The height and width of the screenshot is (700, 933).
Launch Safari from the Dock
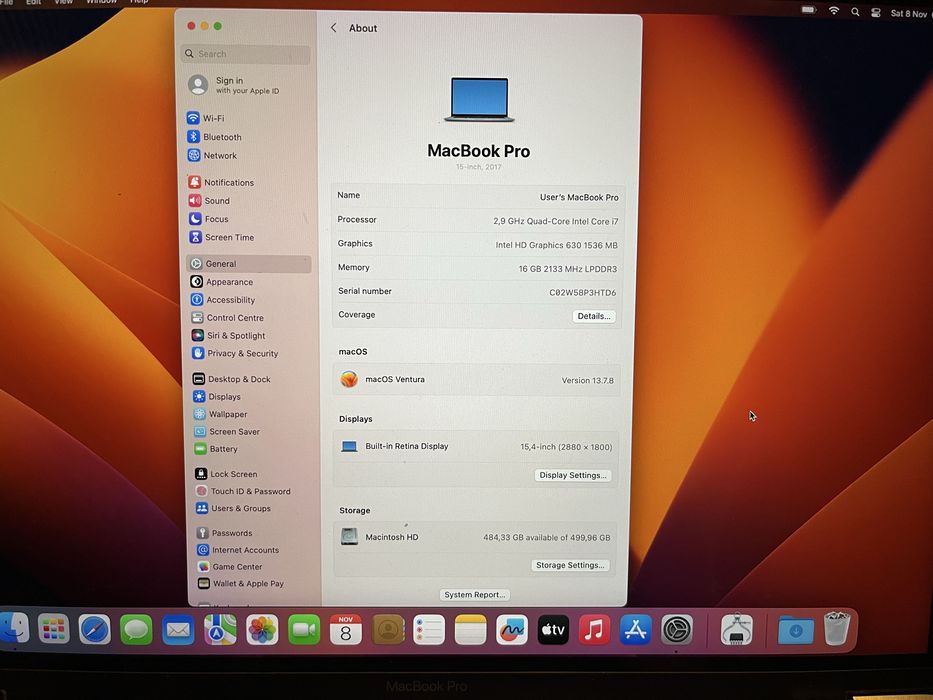95,629
